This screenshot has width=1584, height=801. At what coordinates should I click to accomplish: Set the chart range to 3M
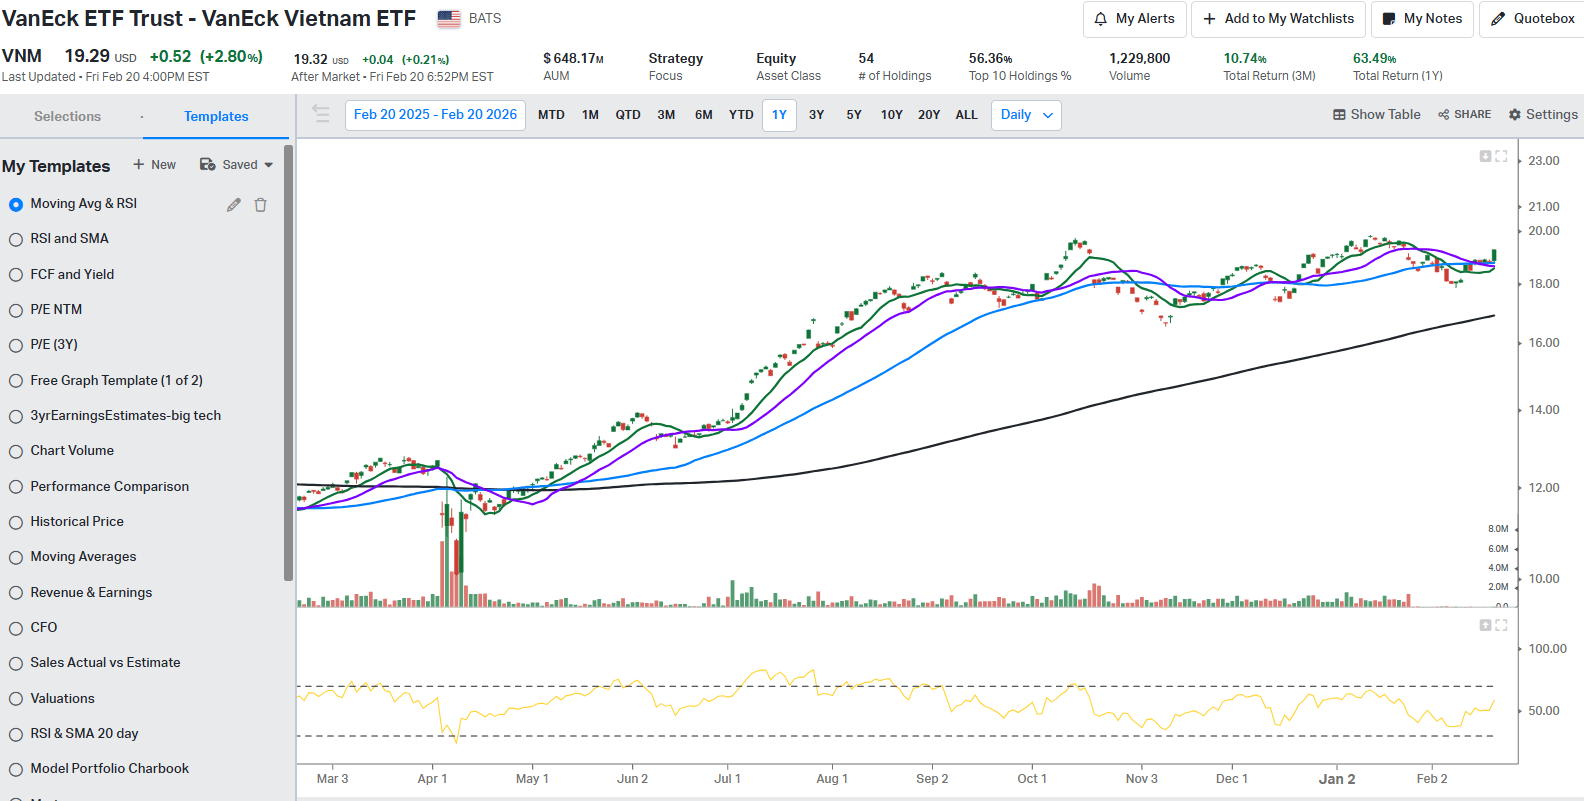point(666,115)
